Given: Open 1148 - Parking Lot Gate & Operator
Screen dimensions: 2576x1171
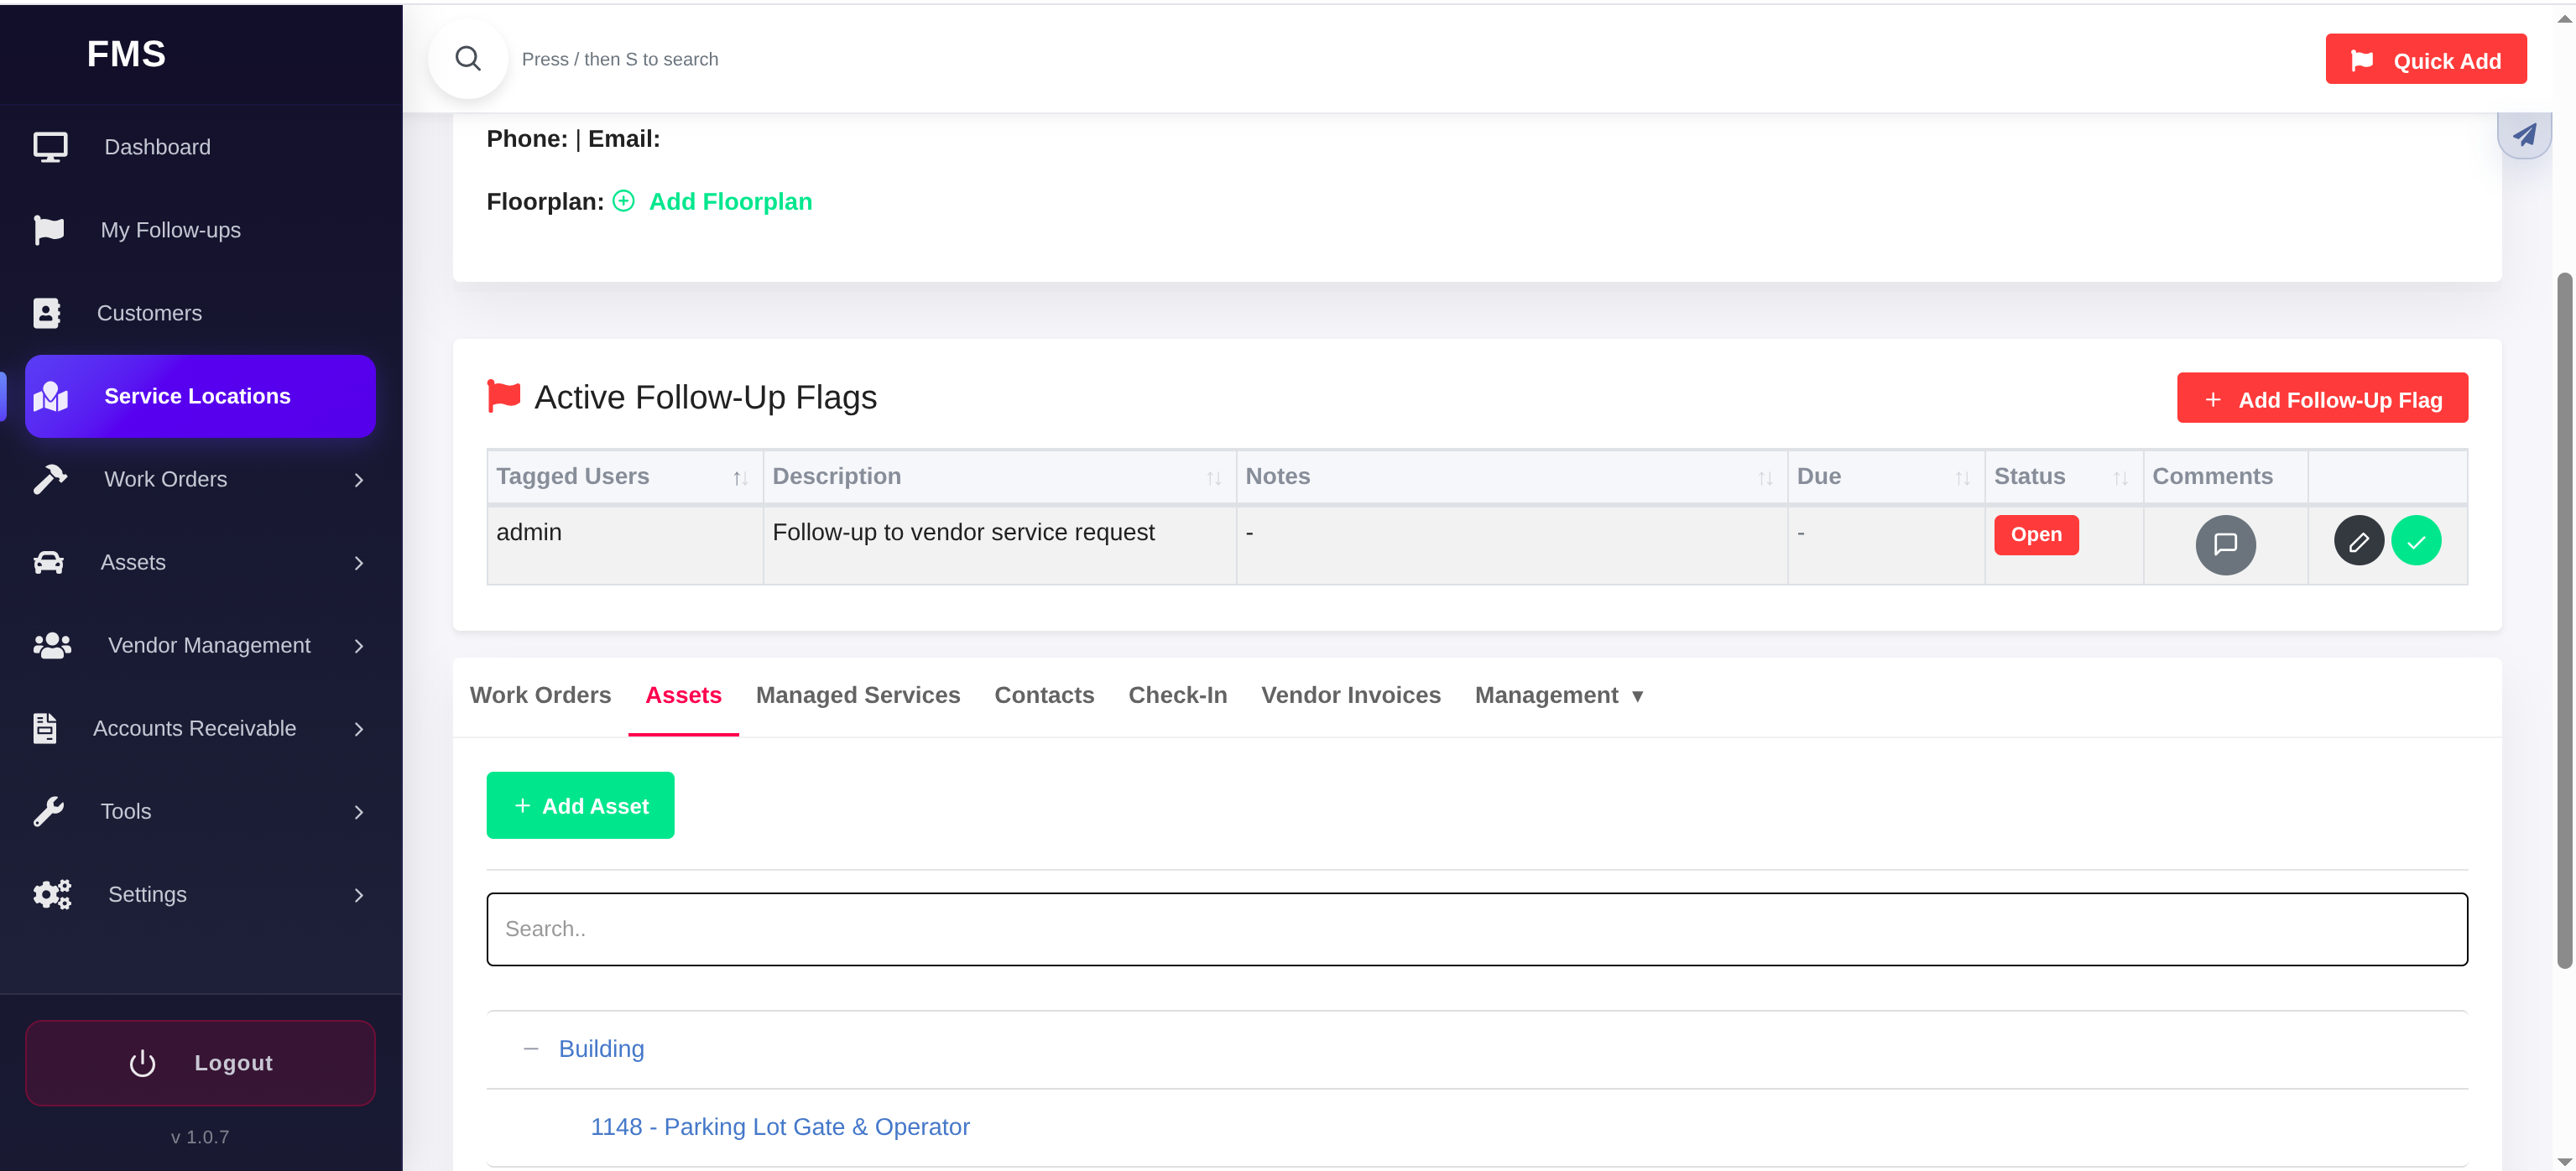Looking at the screenshot, I should click(780, 1126).
